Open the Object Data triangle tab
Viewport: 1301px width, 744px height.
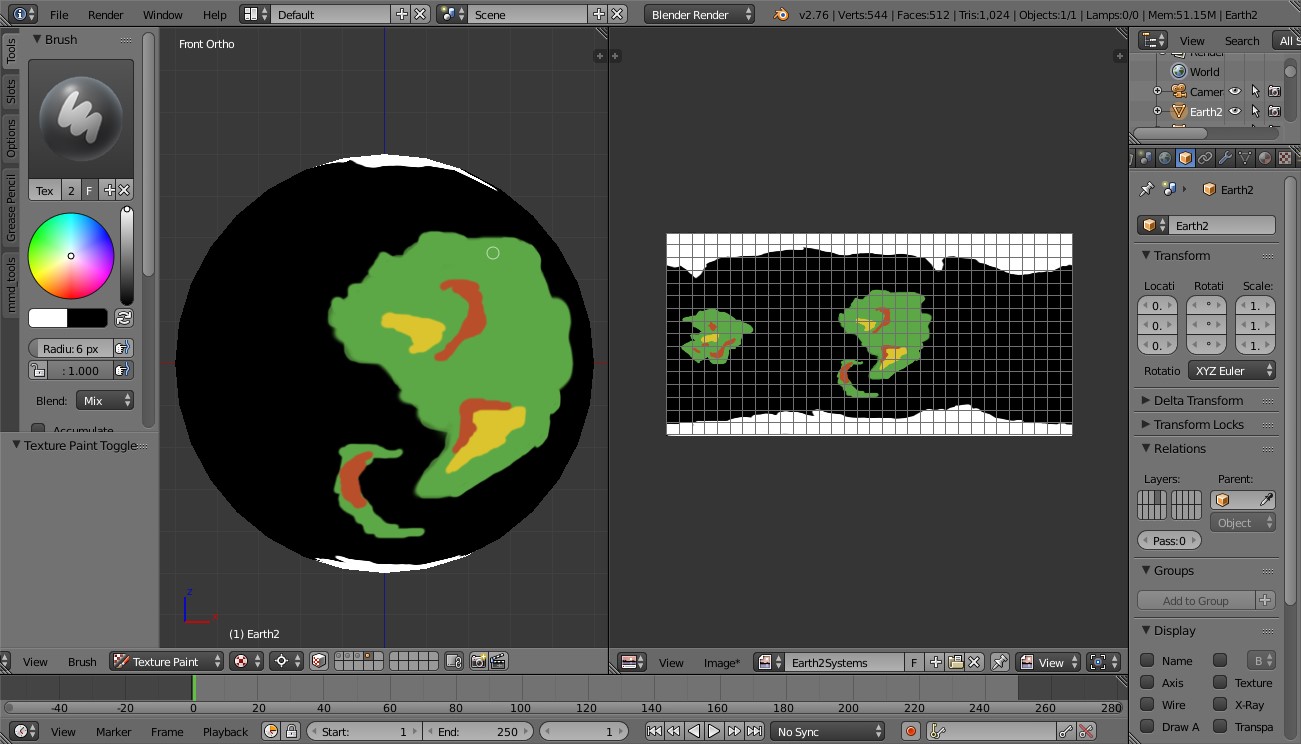[1246, 158]
